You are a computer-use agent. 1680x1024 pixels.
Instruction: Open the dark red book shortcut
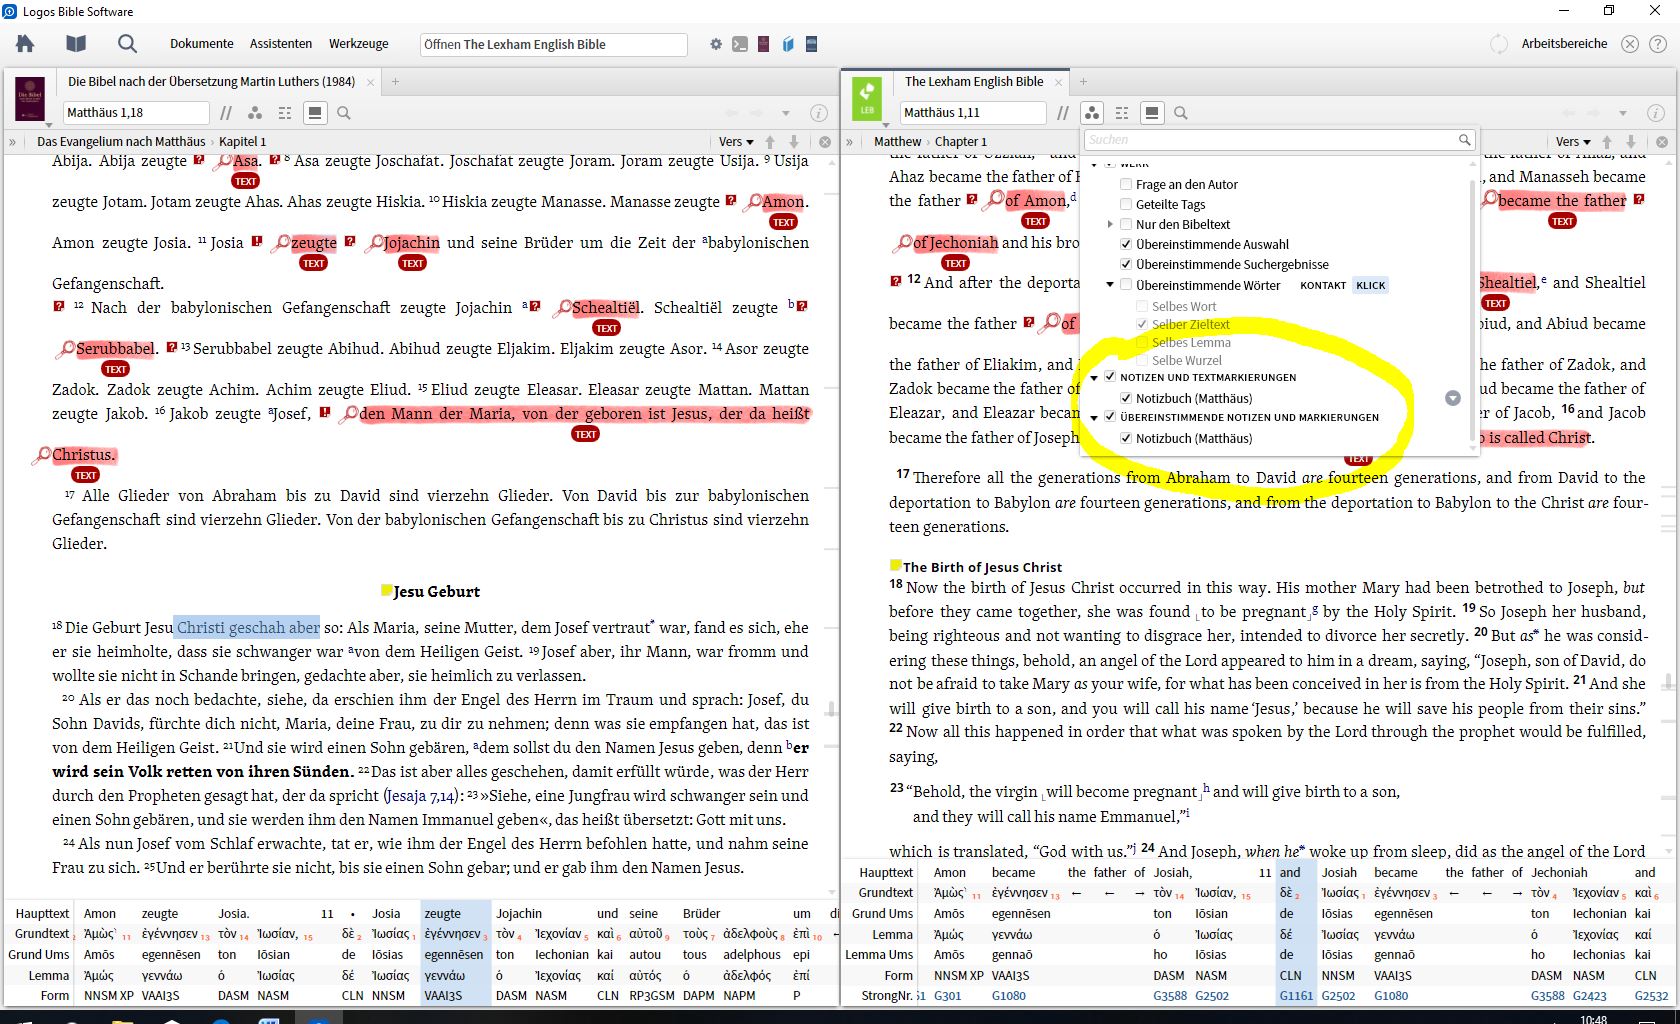(764, 44)
